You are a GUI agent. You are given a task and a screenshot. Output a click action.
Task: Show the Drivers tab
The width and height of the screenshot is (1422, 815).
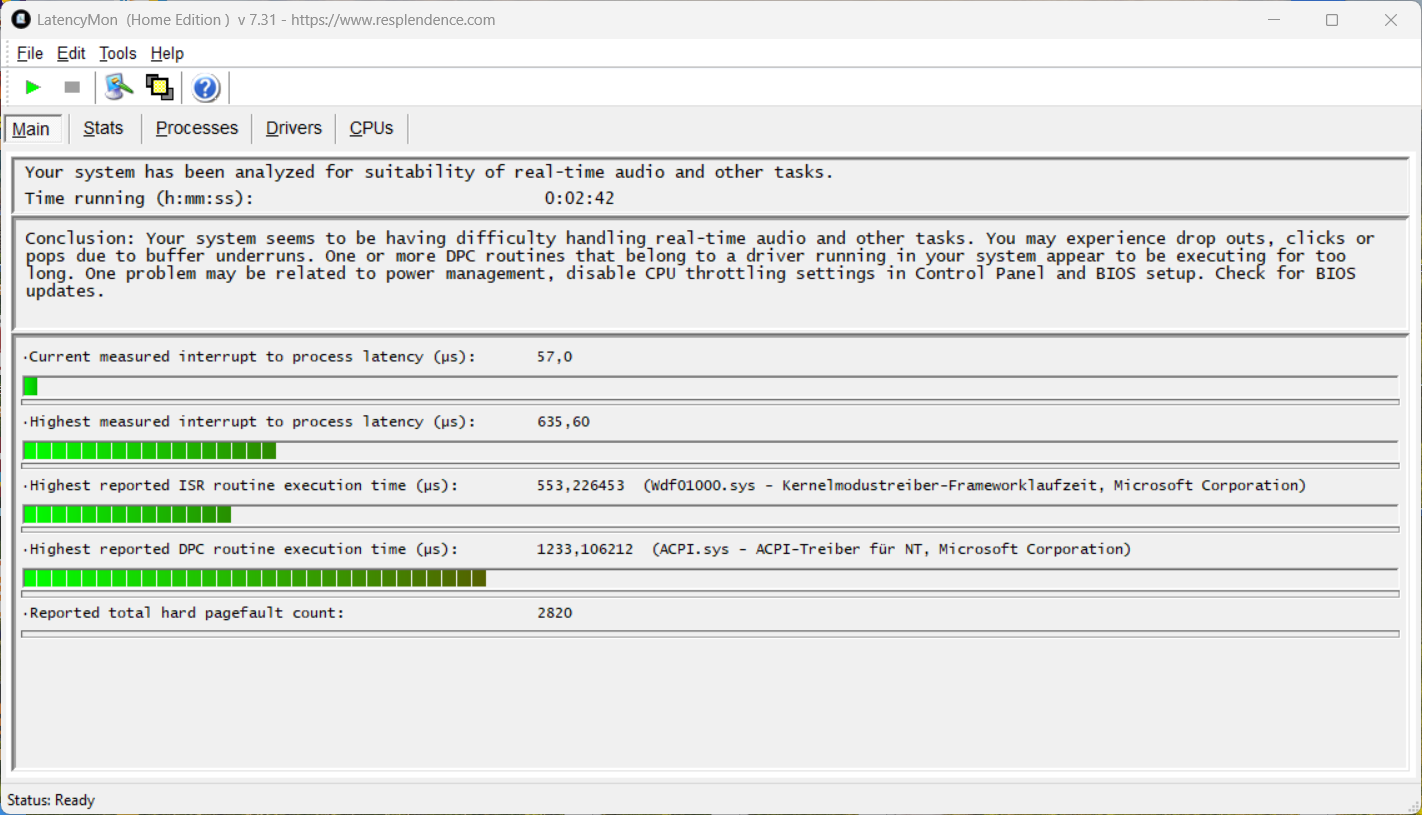293,128
